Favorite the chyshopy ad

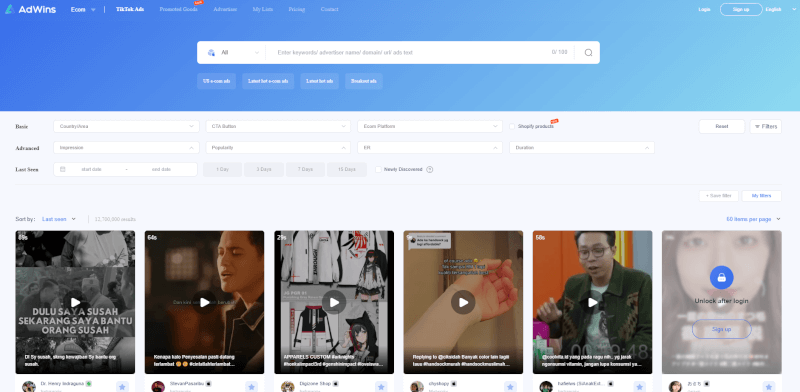[x=510, y=387]
